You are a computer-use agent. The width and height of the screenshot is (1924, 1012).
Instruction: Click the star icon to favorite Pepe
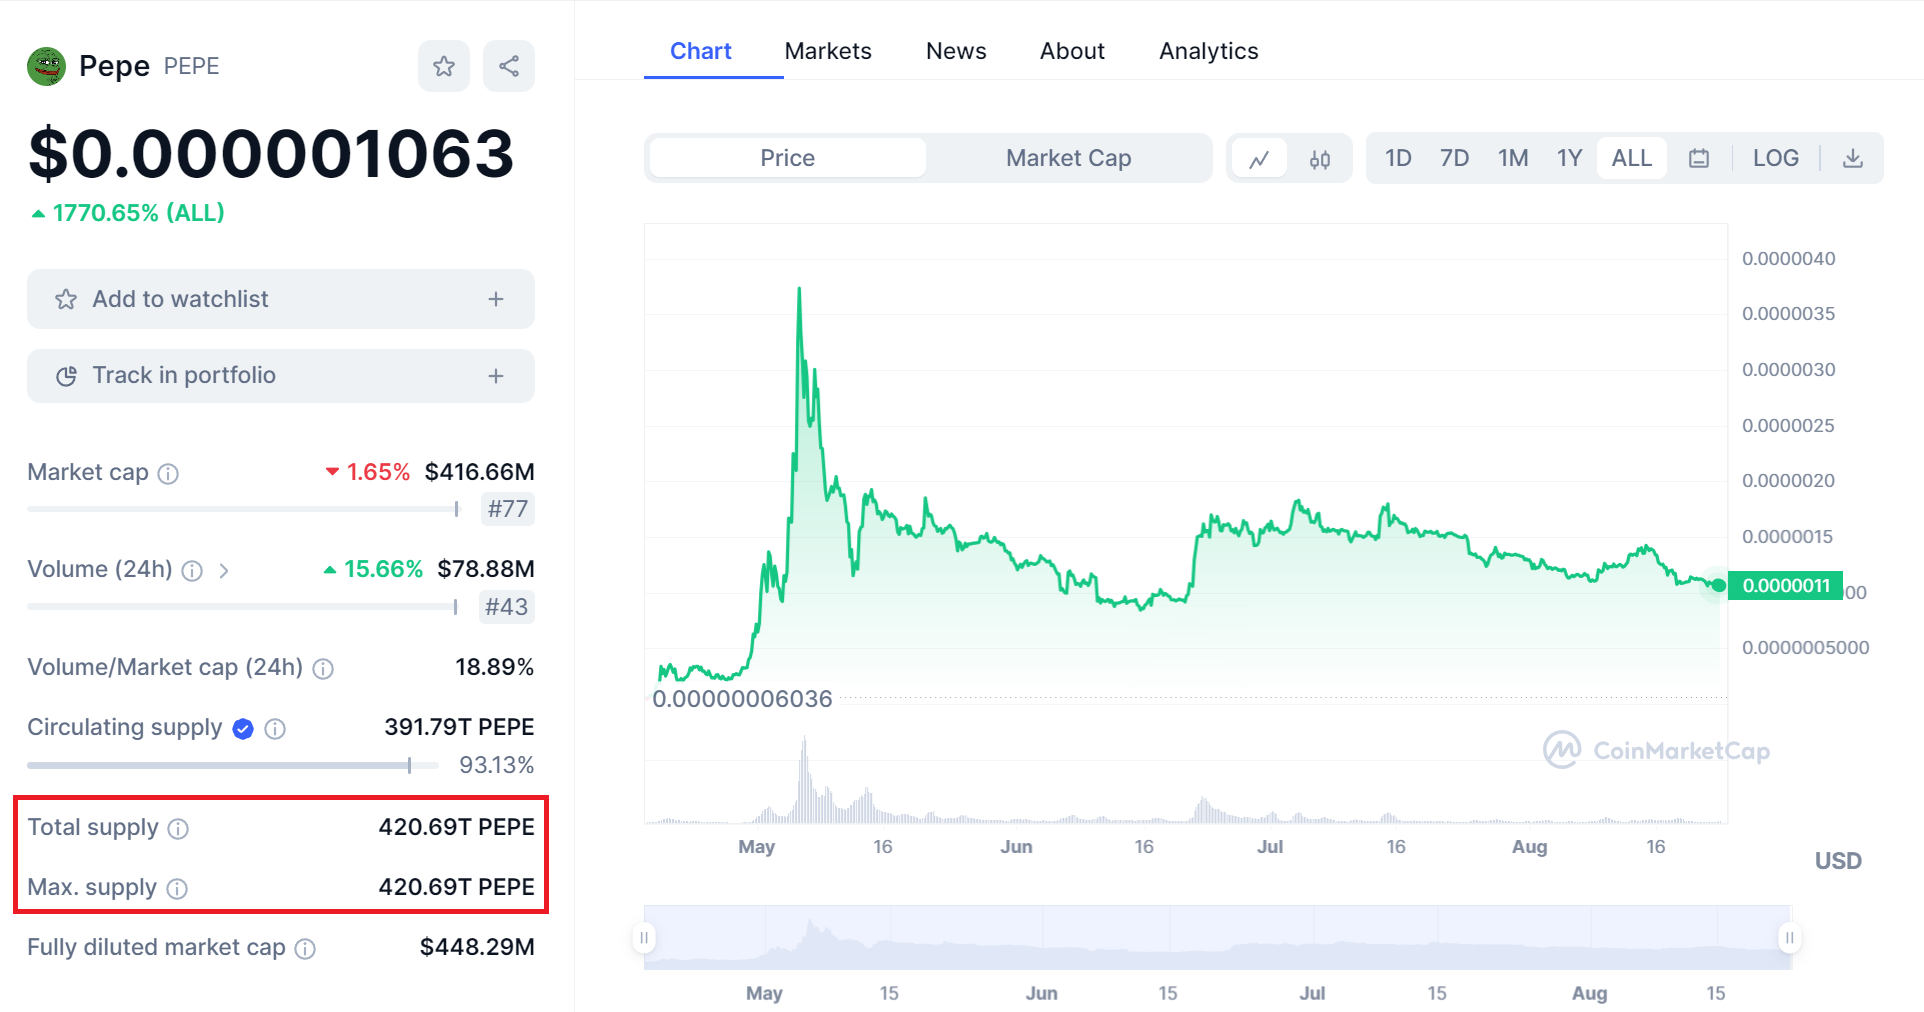pyautogui.click(x=444, y=65)
